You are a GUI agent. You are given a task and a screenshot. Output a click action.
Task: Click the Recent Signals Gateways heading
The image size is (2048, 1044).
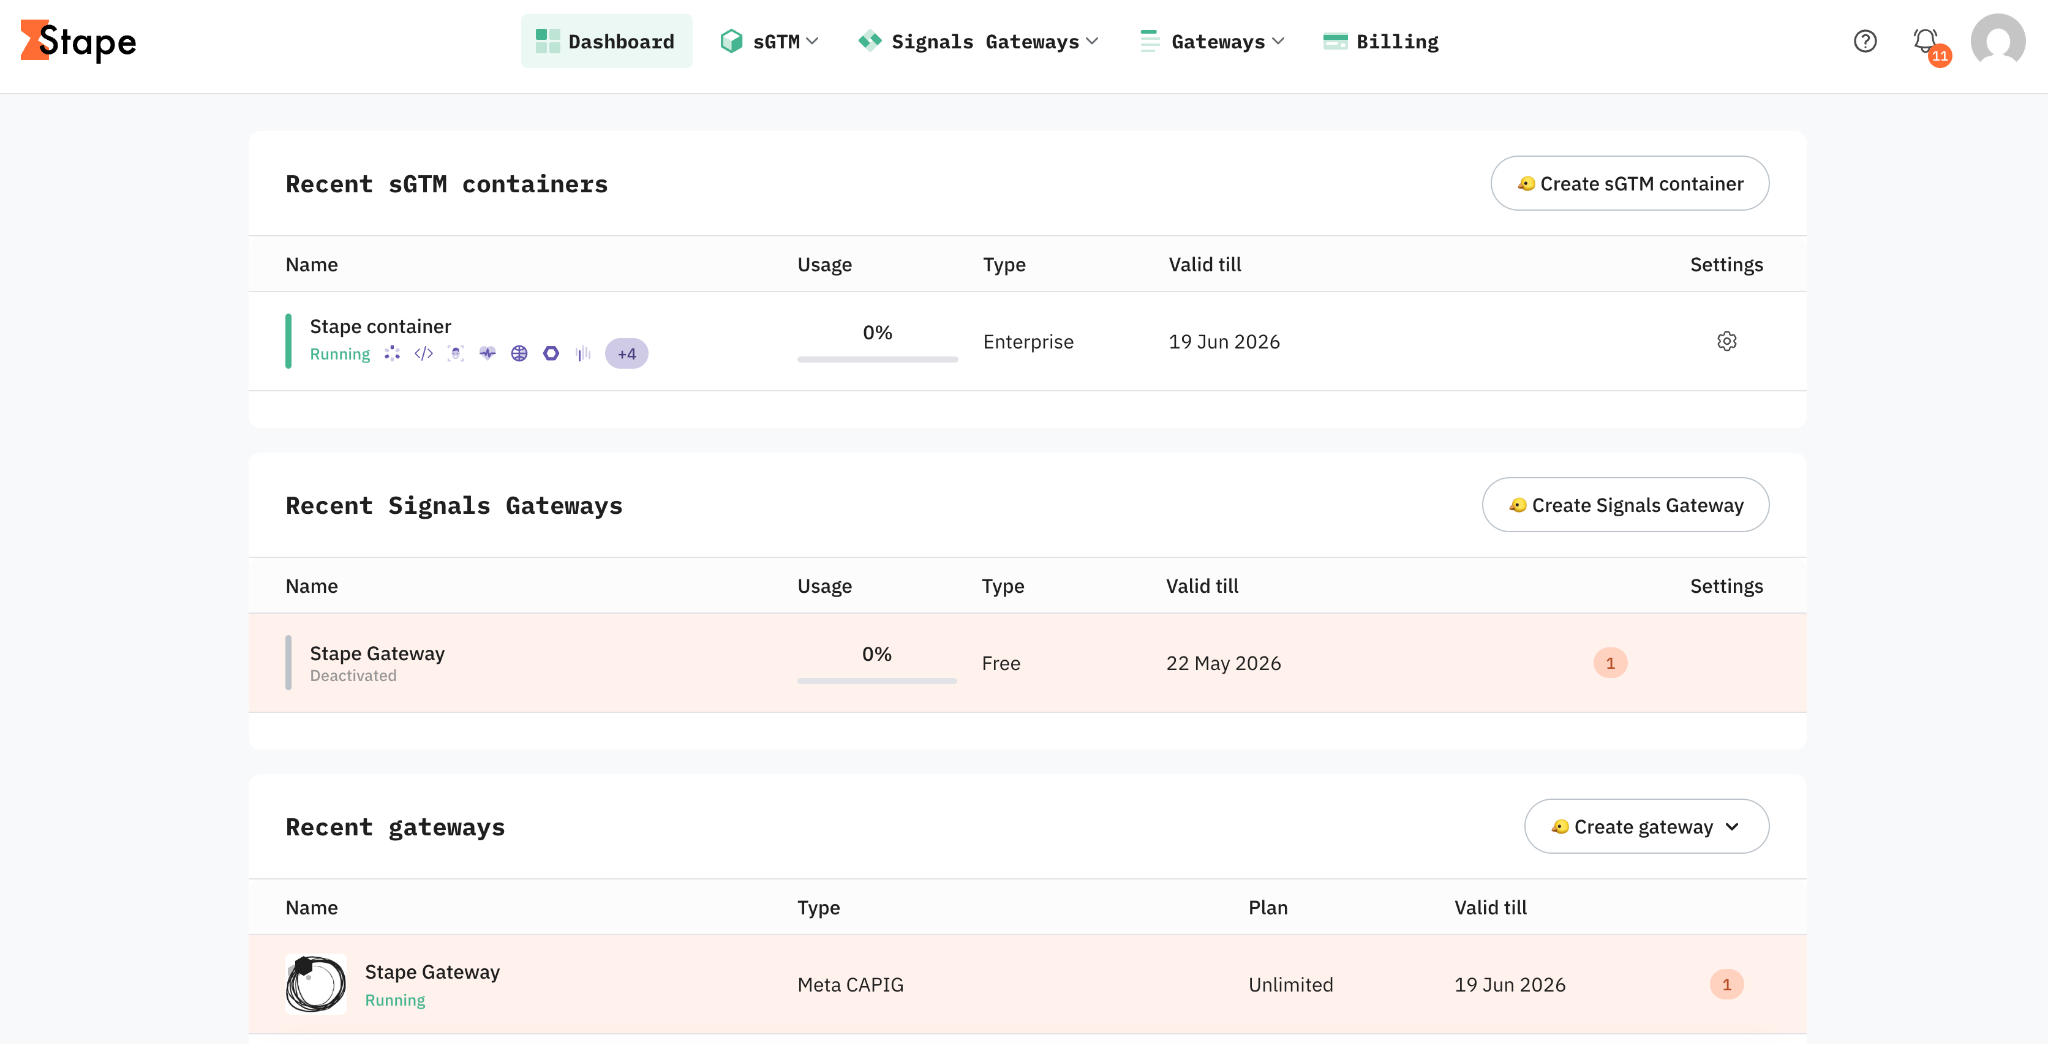click(x=454, y=506)
